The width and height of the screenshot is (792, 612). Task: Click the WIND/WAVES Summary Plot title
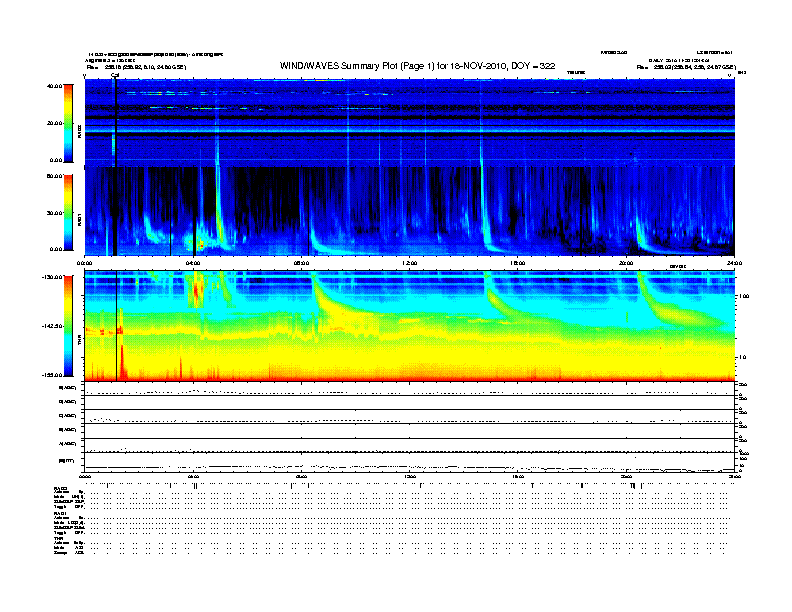(x=417, y=66)
